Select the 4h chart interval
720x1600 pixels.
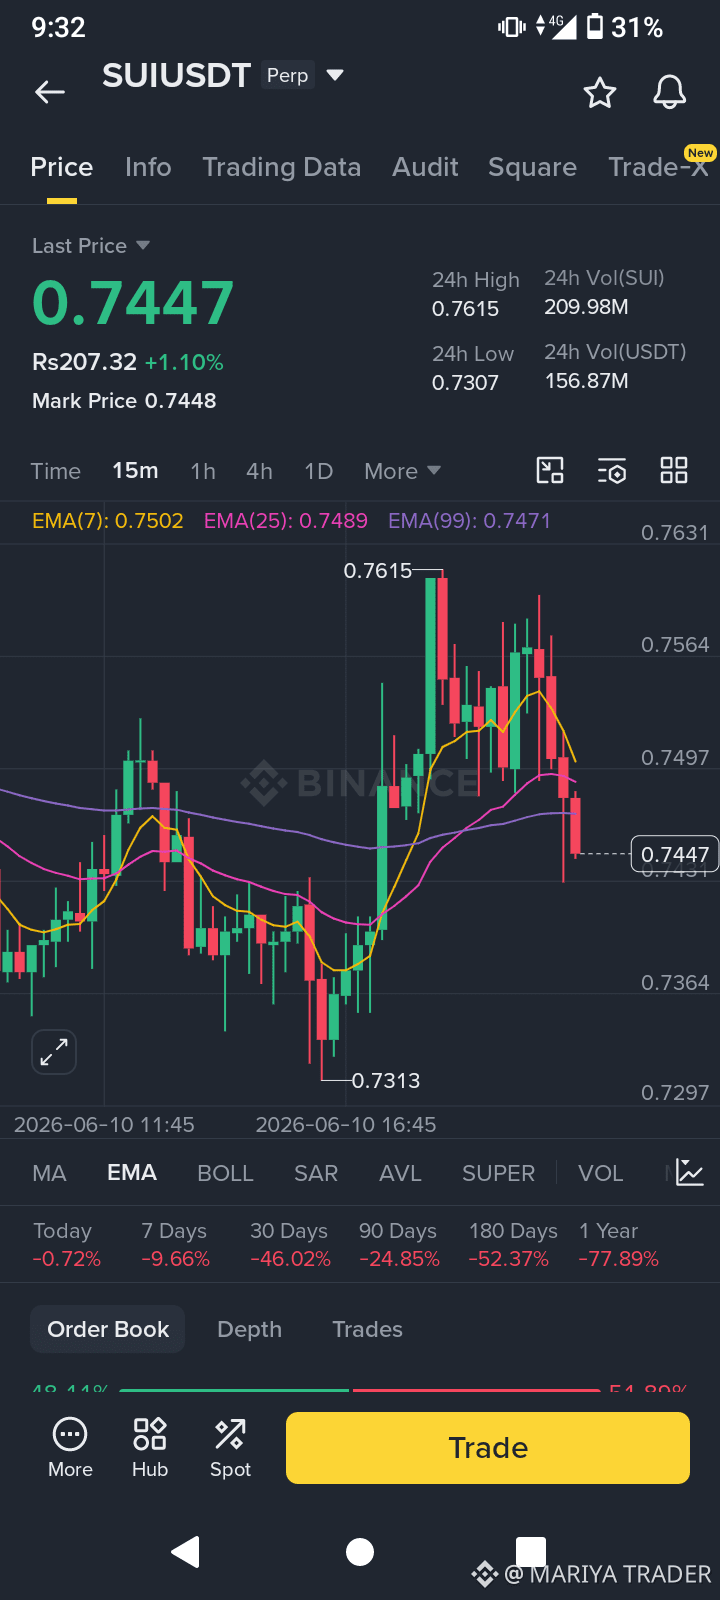tap(259, 471)
